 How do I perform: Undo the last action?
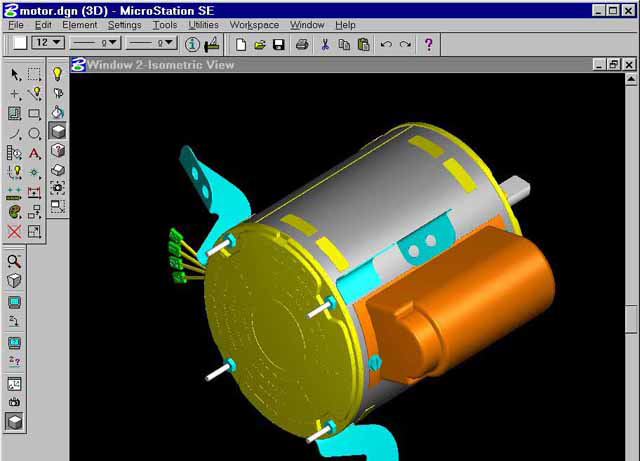pyautogui.click(x=386, y=44)
